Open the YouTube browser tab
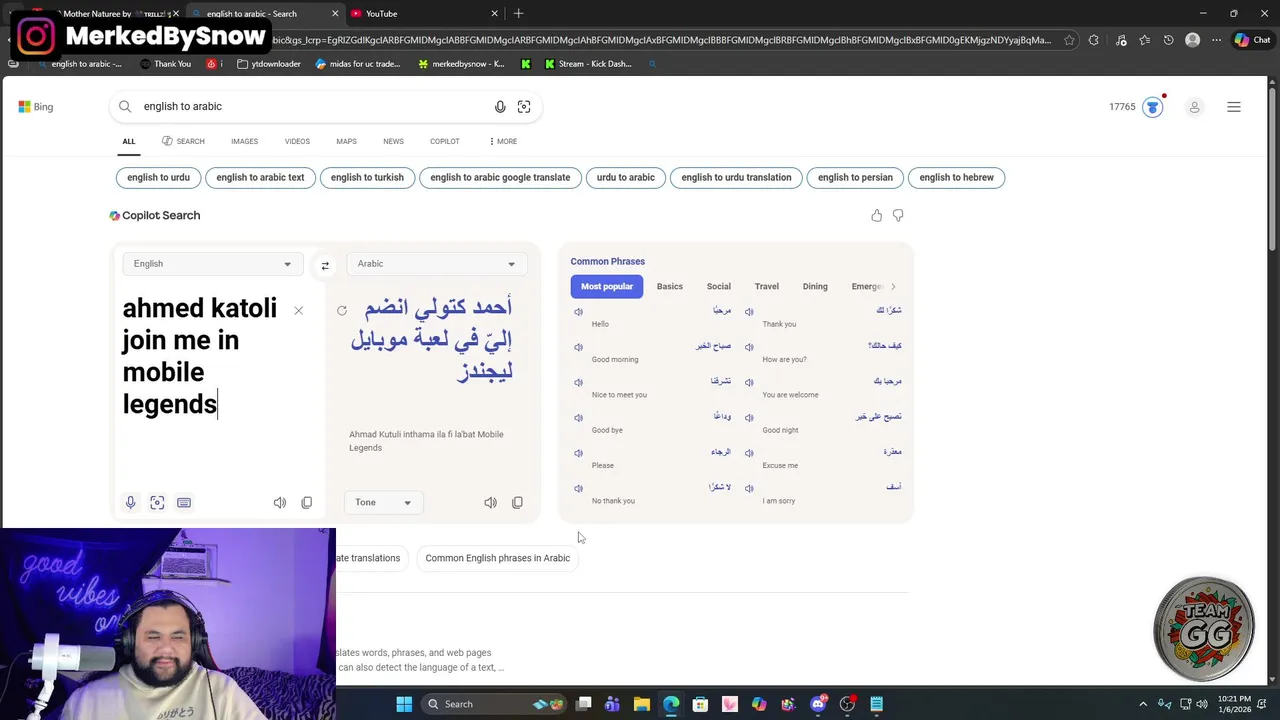This screenshot has height=720, width=1280. click(x=424, y=14)
